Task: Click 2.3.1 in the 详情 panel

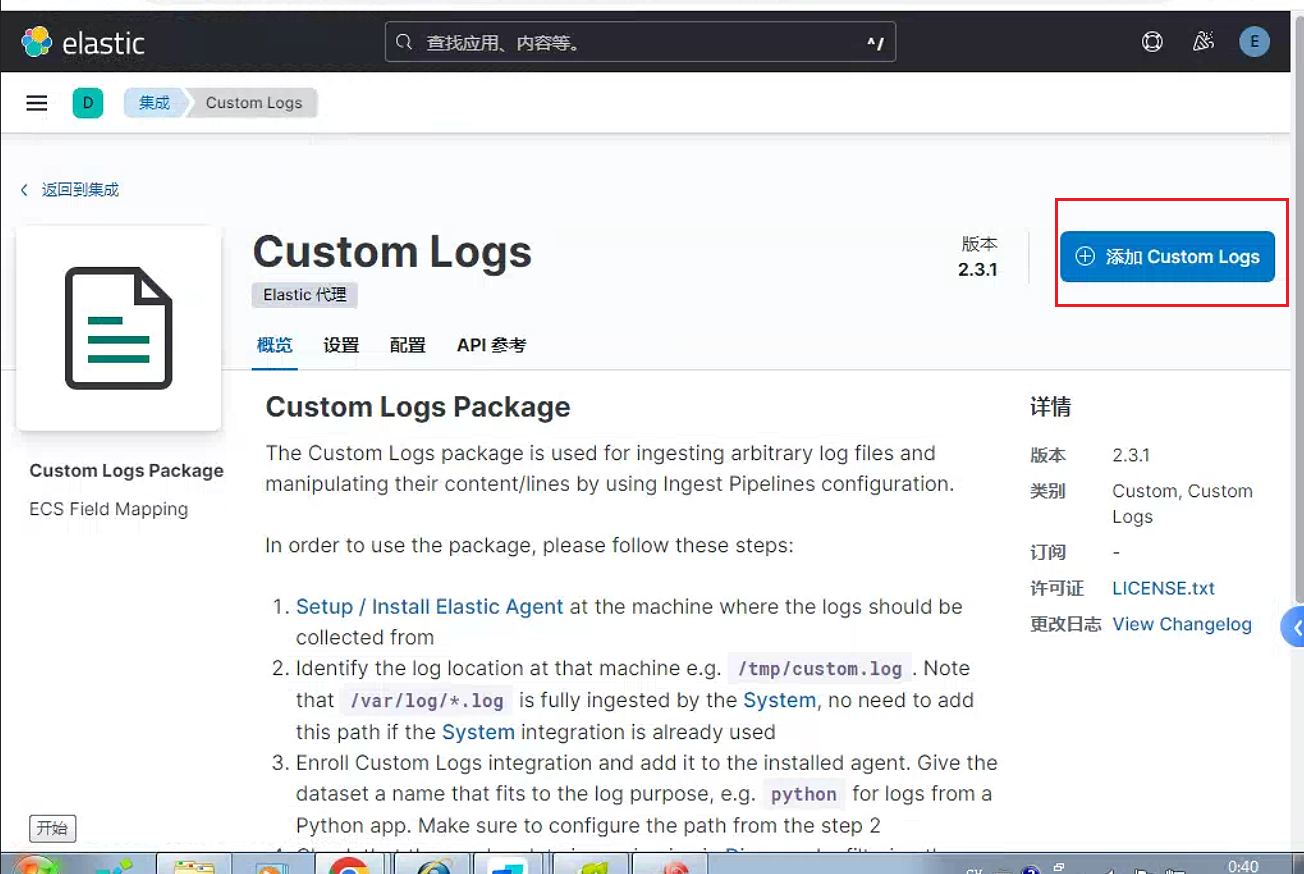Action: pyautogui.click(x=1131, y=455)
